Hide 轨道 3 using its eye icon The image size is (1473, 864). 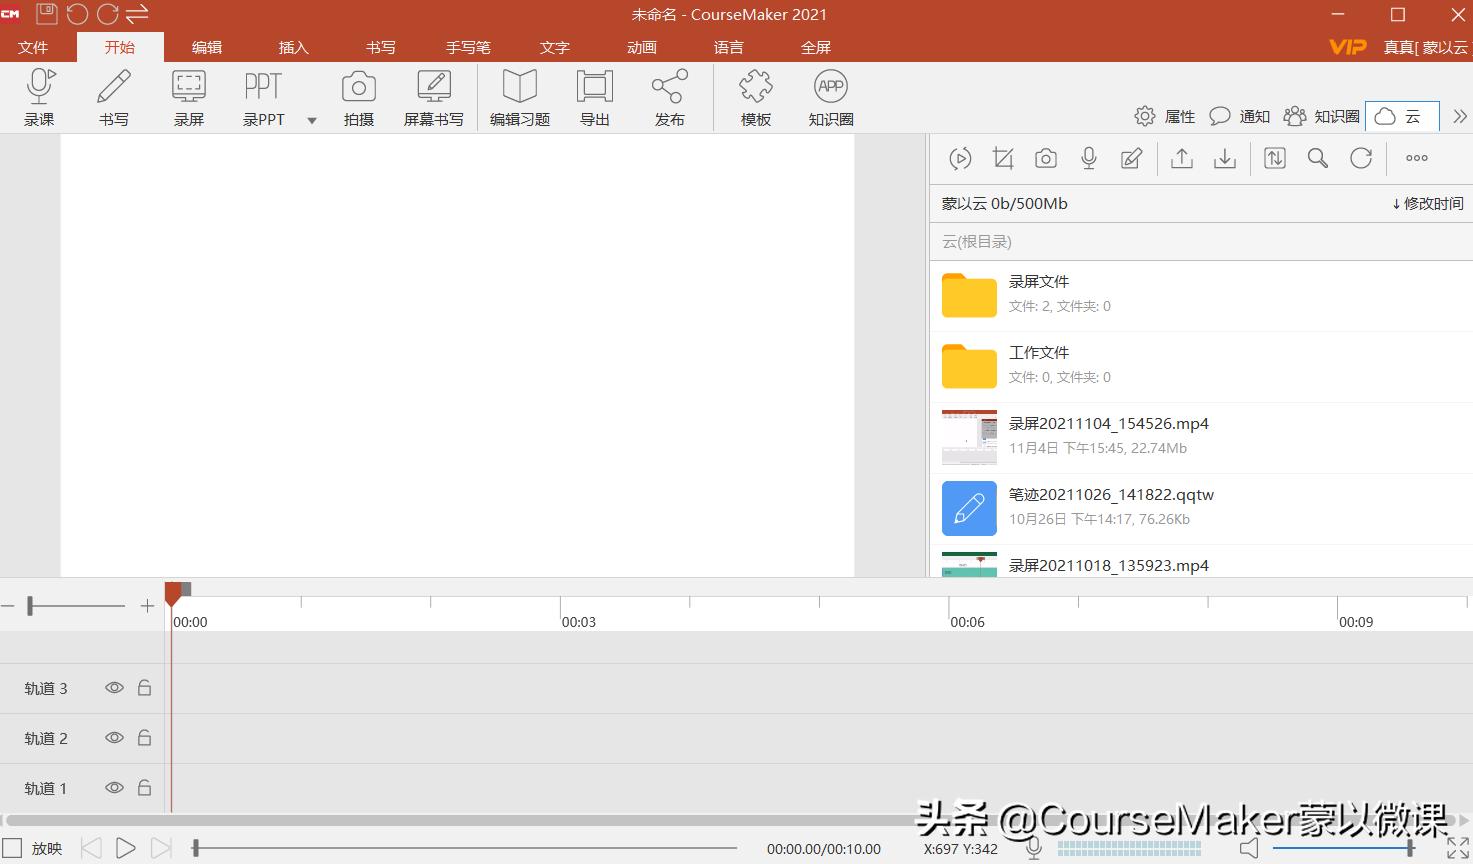pyautogui.click(x=115, y=688)
